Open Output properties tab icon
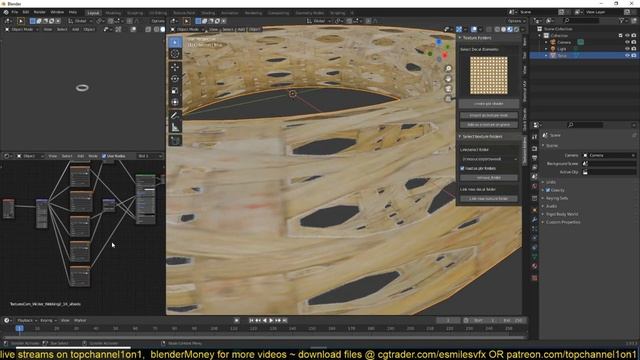Screen dimensions: 640x360 coord(535,158)
